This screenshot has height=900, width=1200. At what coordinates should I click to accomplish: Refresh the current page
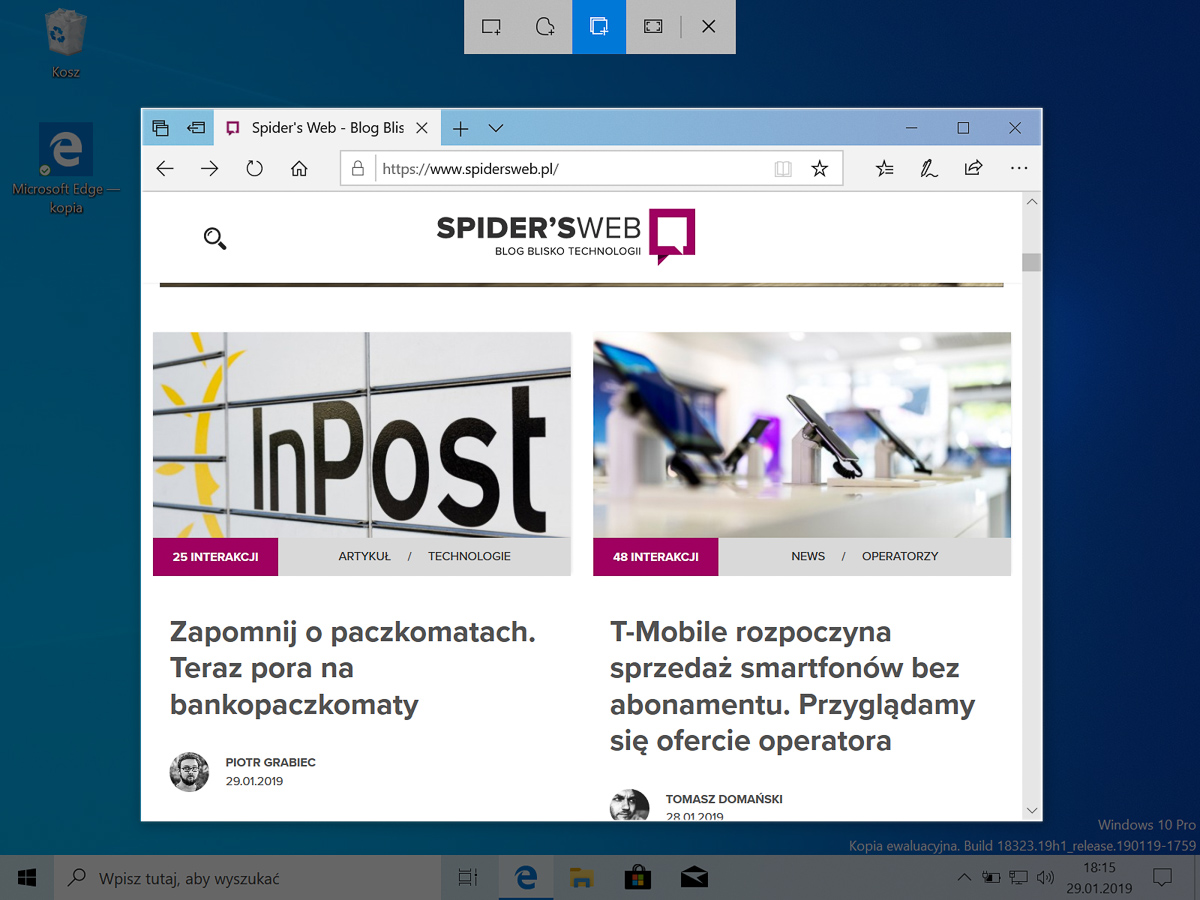pos(254,169)
